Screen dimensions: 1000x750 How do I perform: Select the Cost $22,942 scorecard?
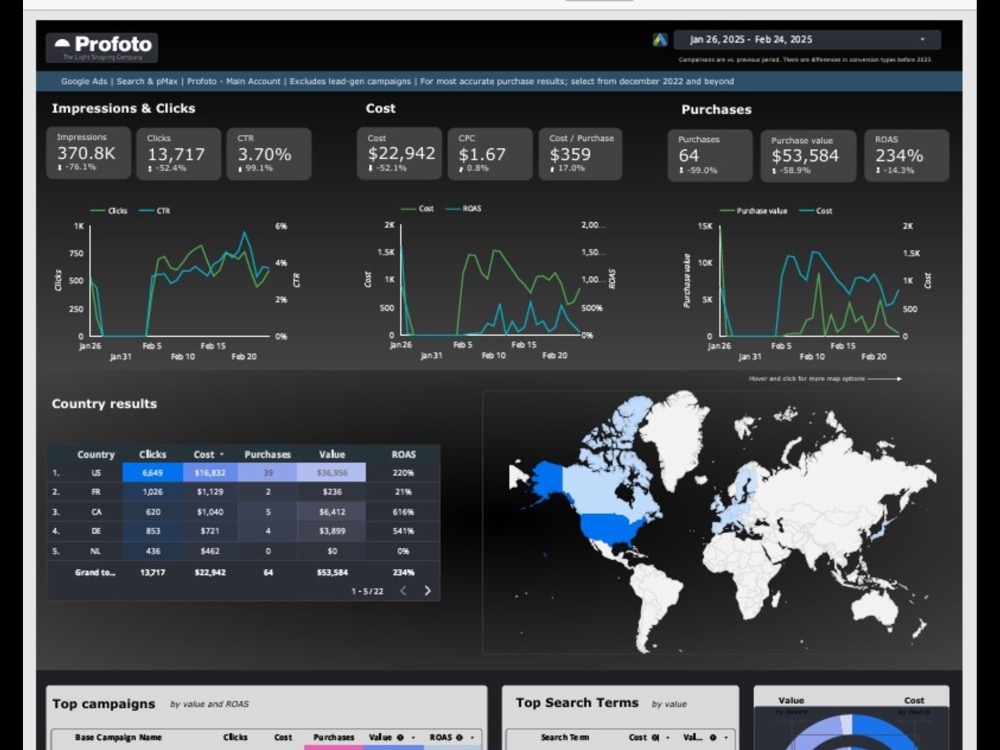pos(399,153)
